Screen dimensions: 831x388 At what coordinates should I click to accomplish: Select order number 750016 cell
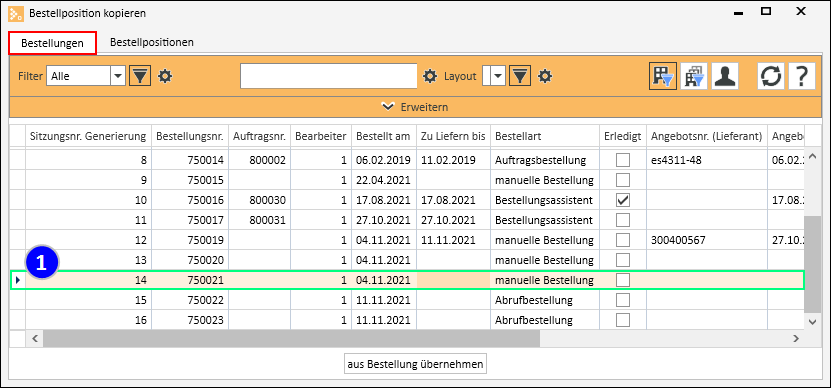(x=190, y=200)
